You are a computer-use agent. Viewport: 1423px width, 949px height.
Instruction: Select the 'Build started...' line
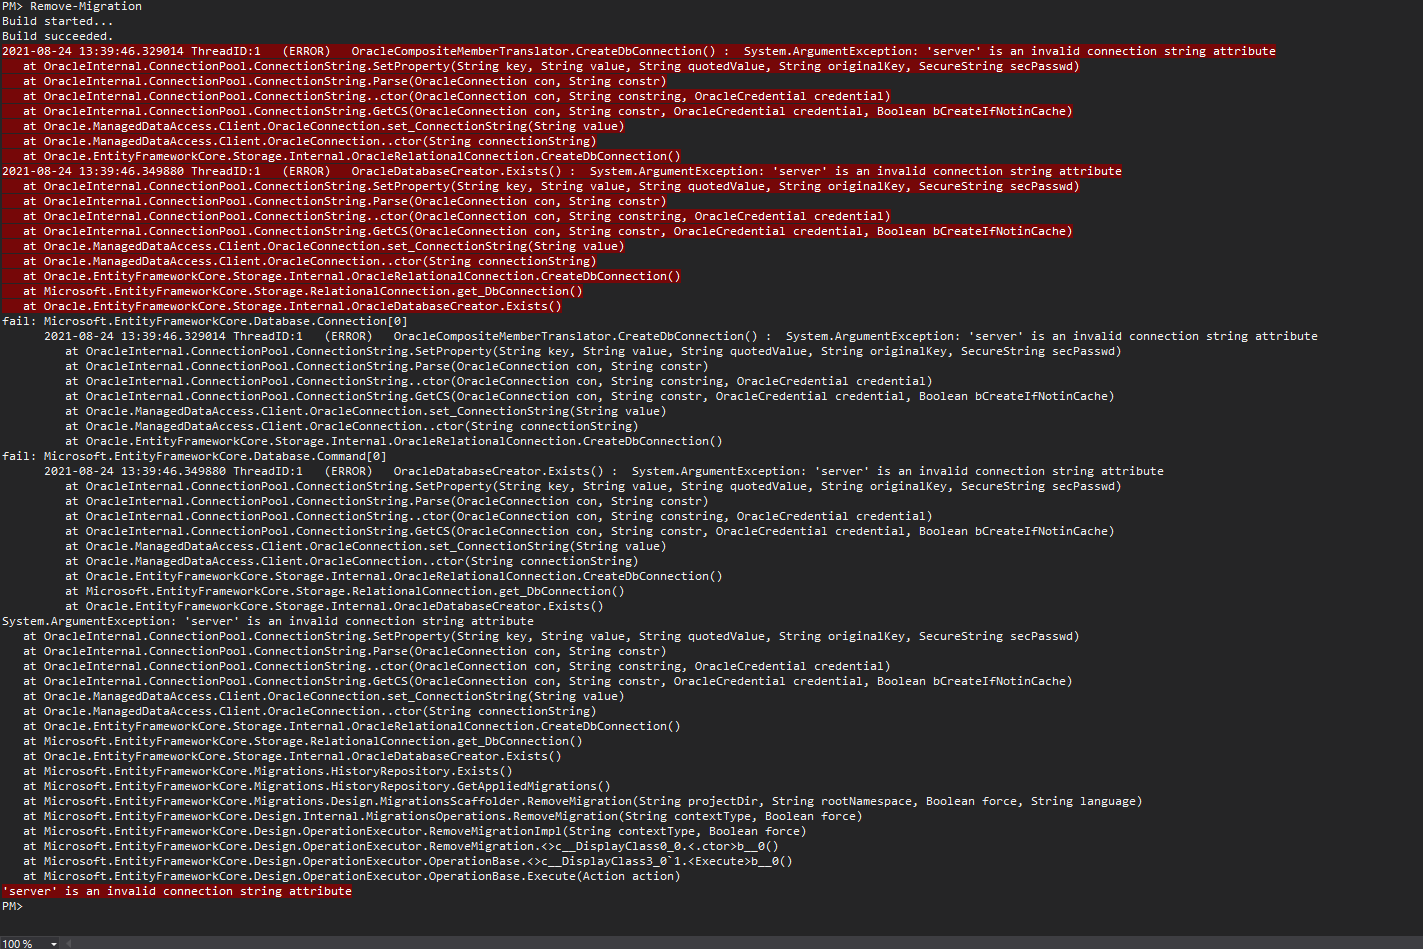58,21
